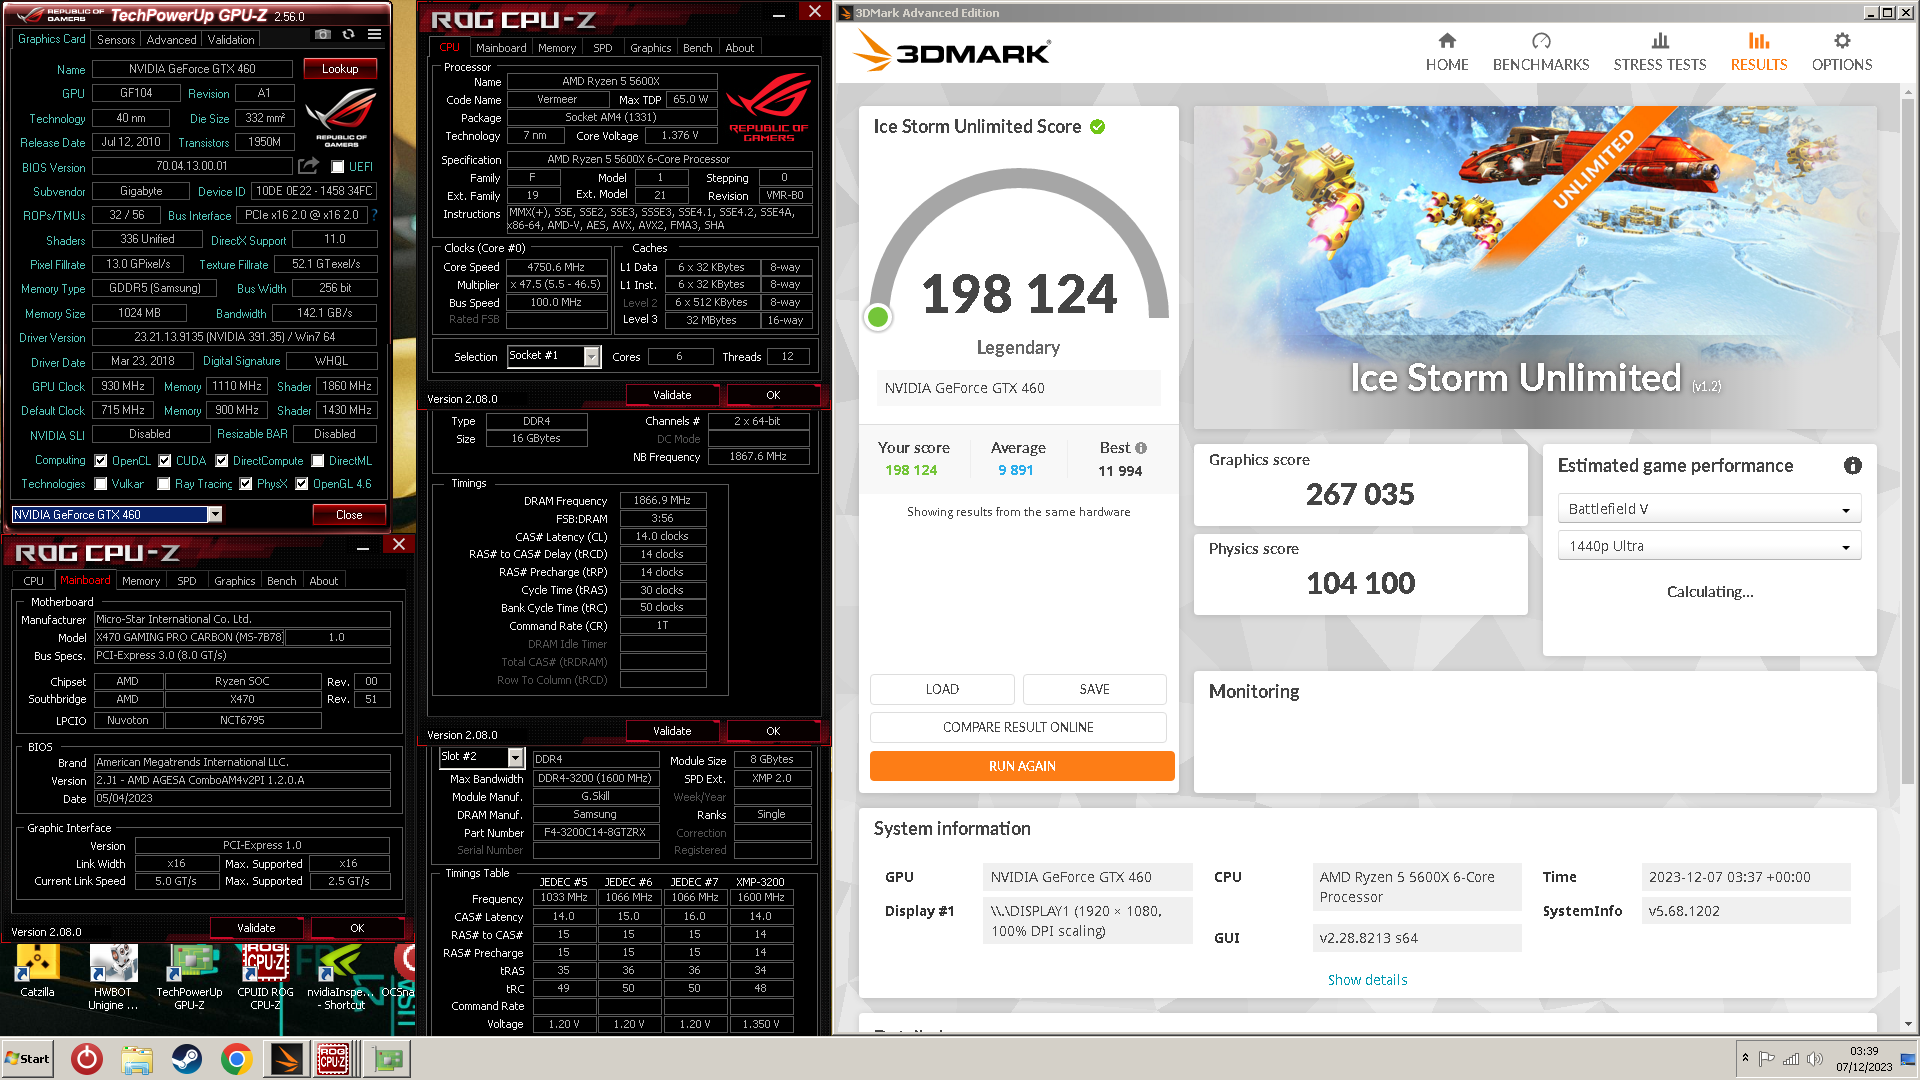This screenshot has height=1080, width=1920.
Task: Open the TechPowerUp GPU-Z desktop shortcut
Action: tap(189, 978)
